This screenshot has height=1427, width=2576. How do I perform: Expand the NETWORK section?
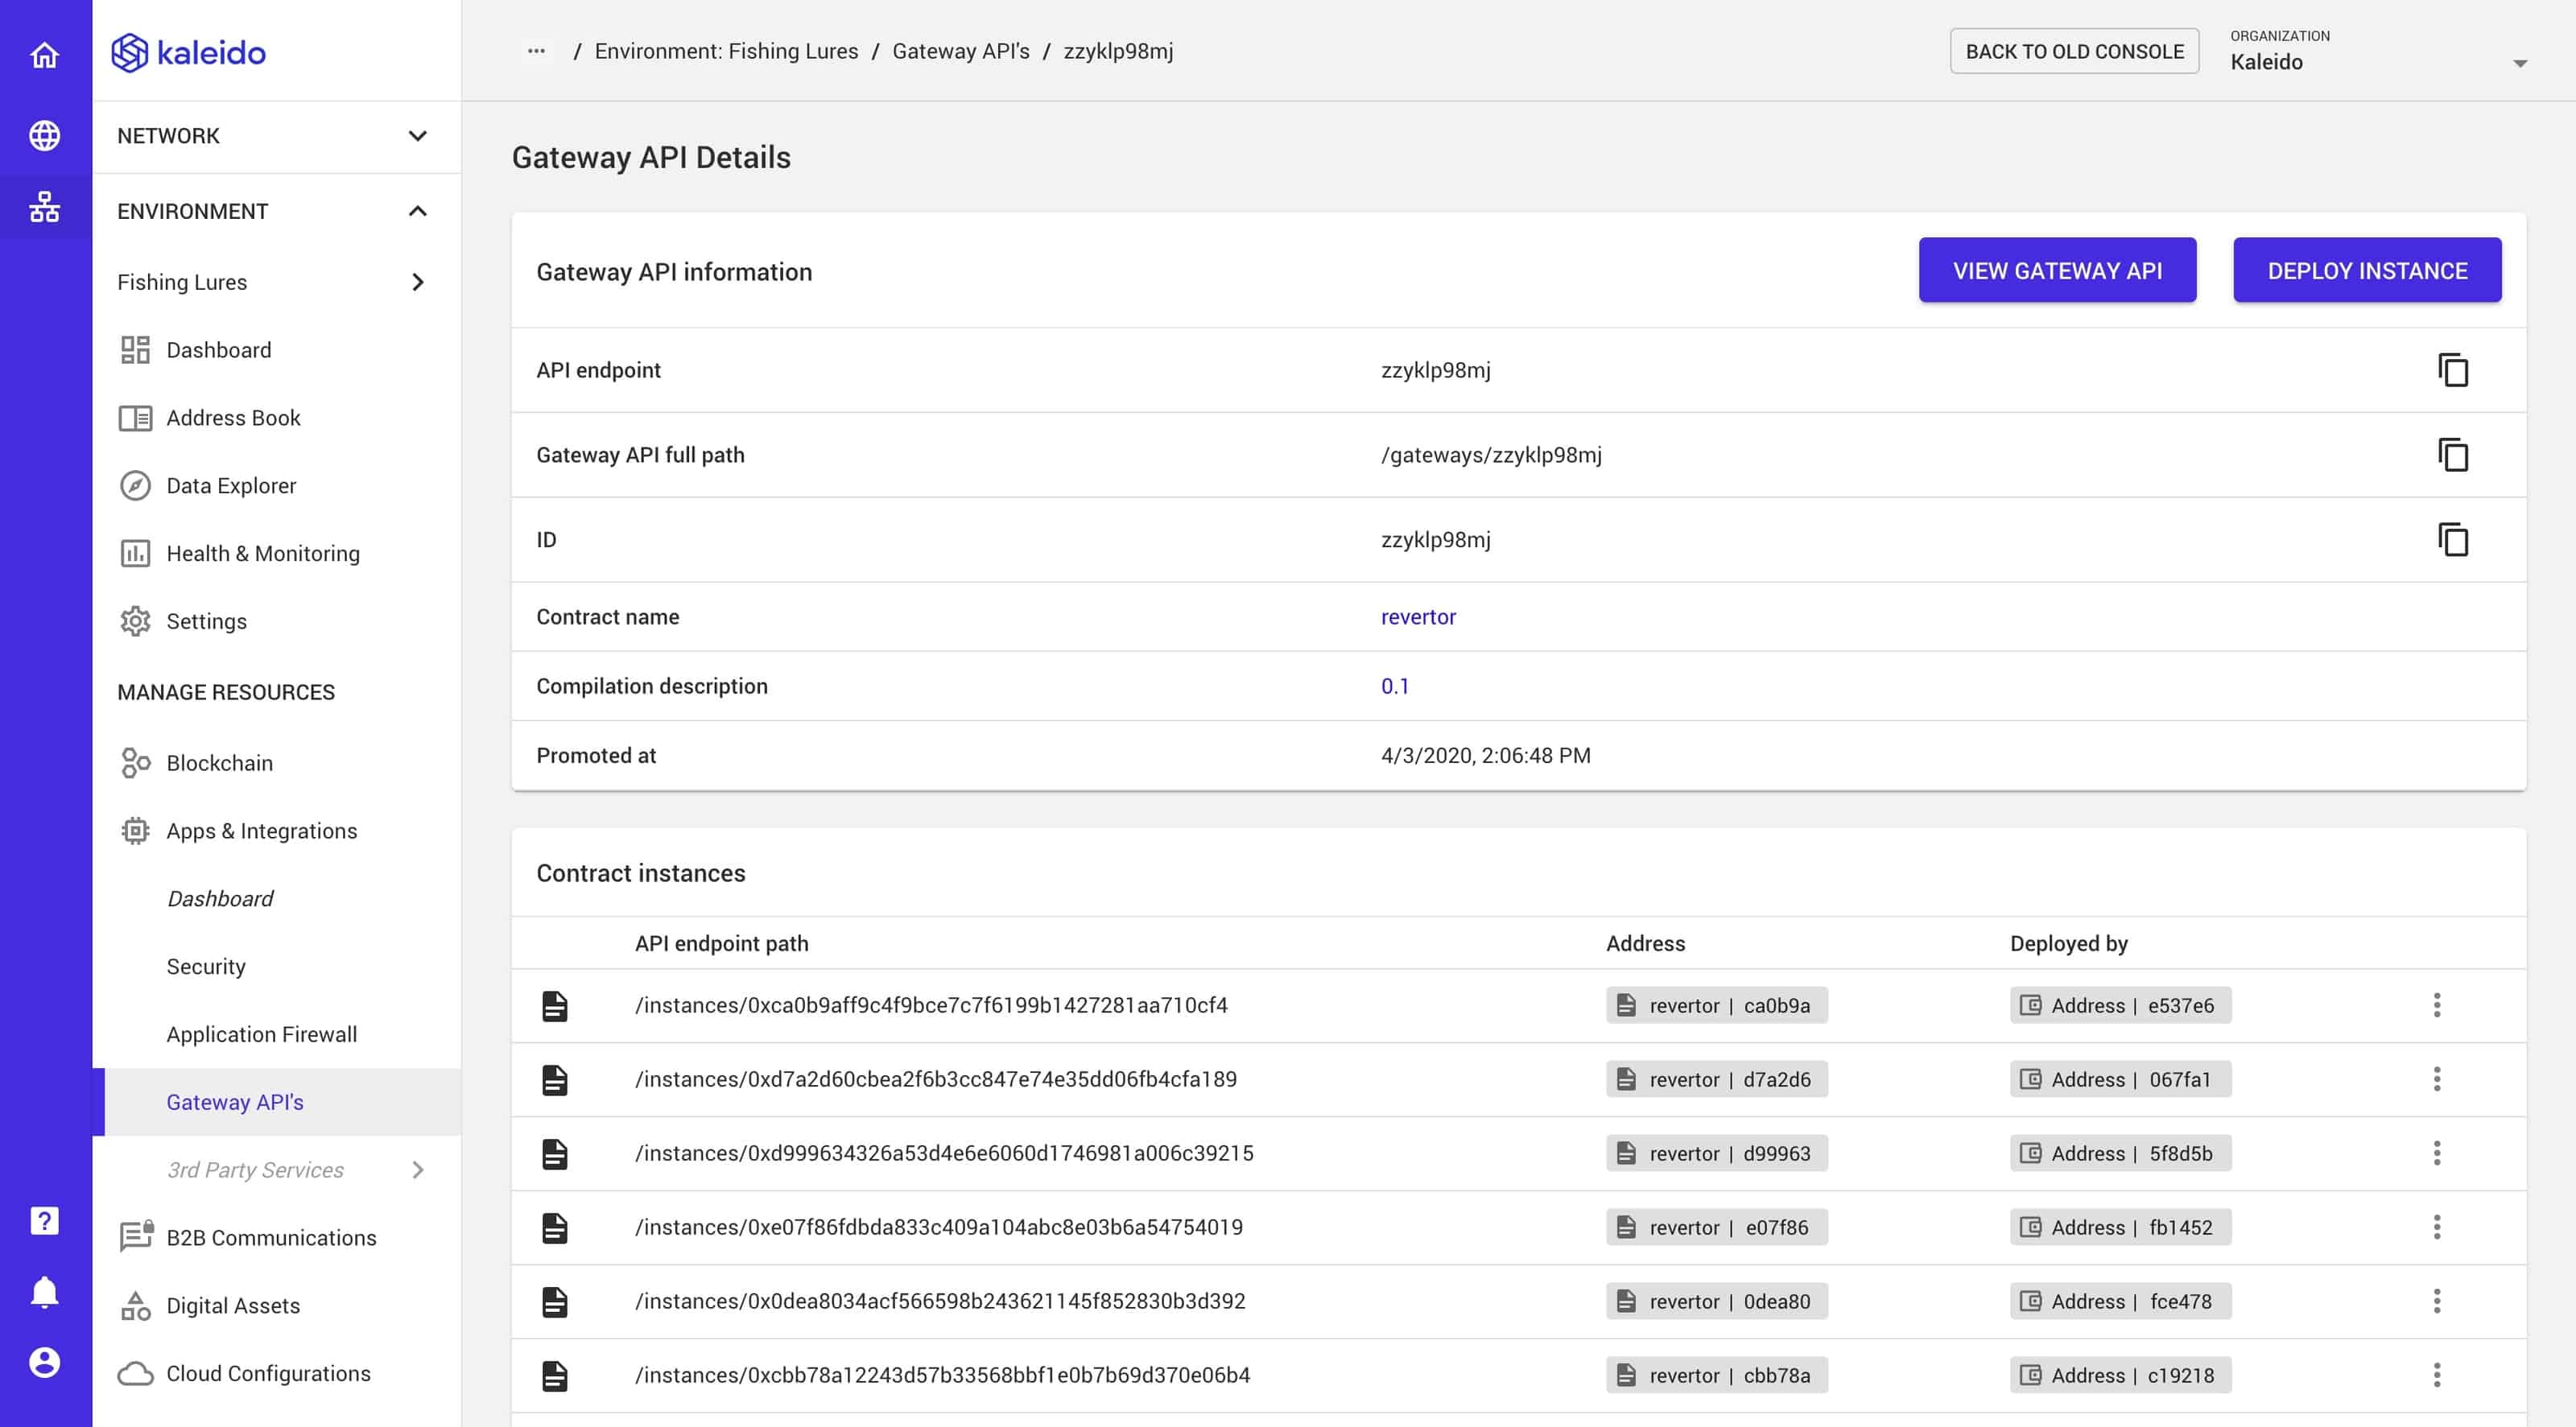click(x=419, y=135)
